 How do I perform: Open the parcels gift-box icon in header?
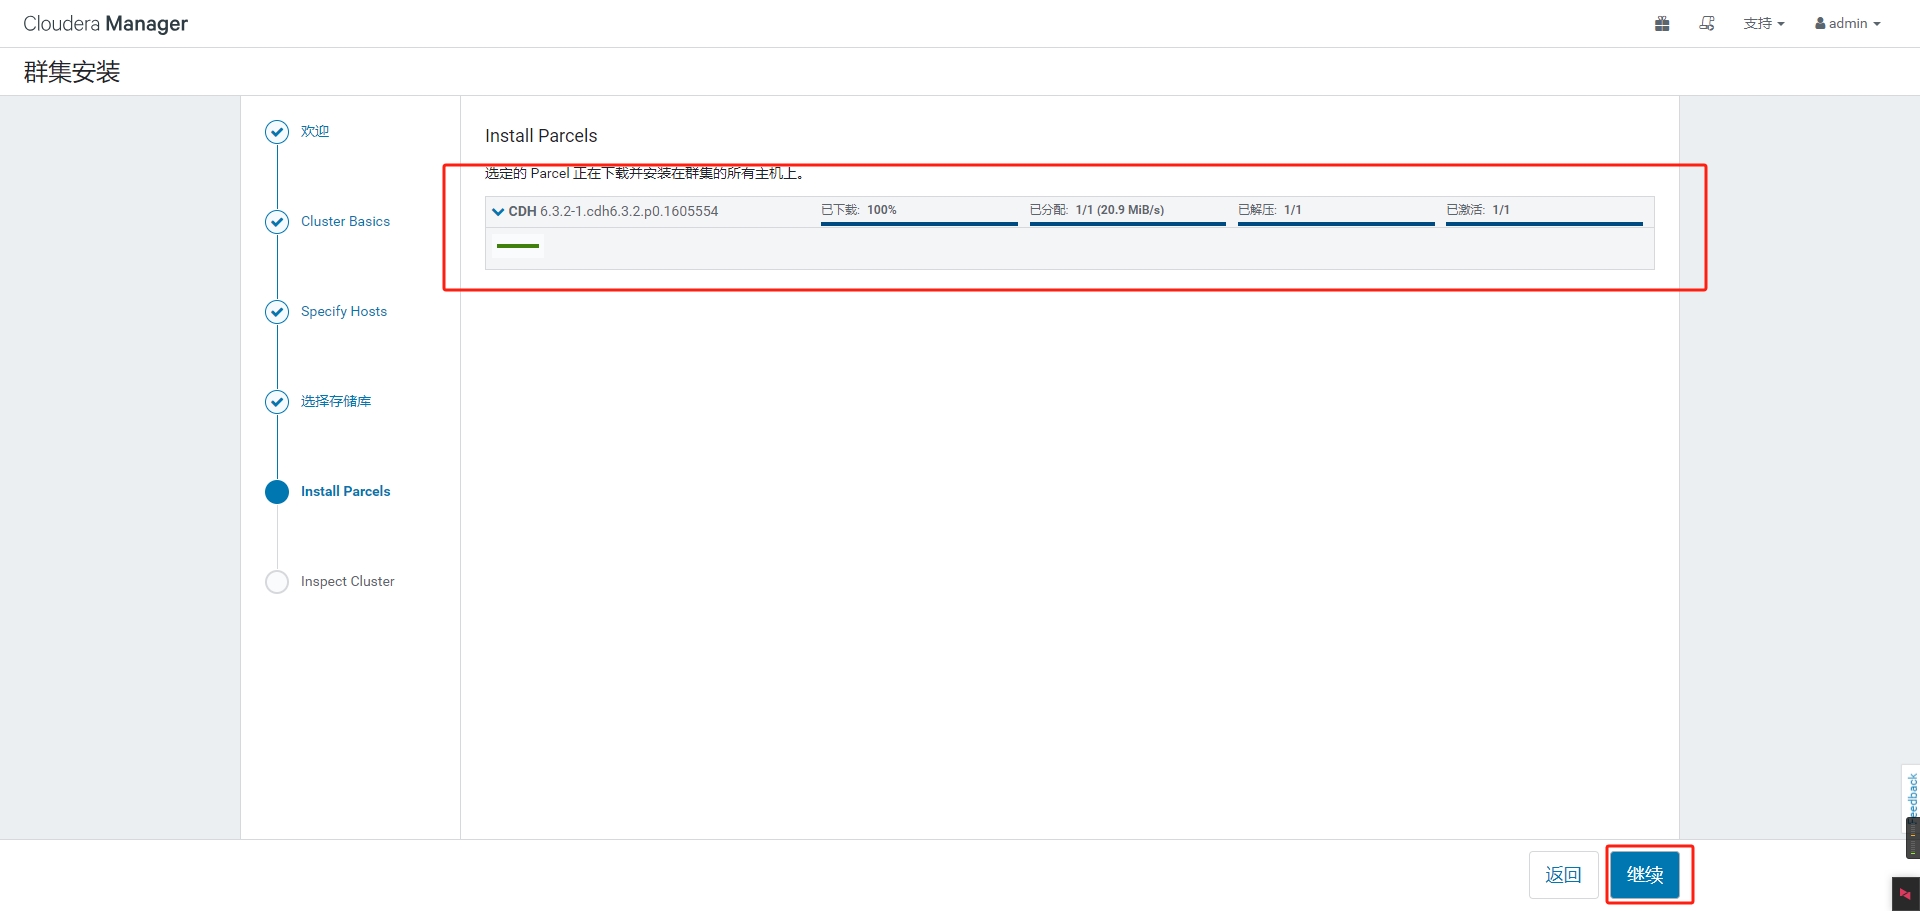[x=1662, y=23]
